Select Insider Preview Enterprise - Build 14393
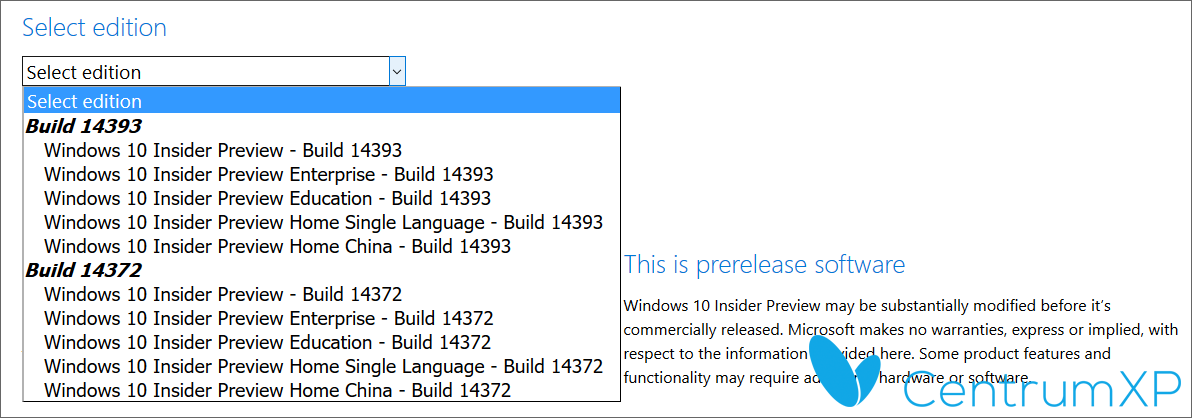Screen dimensions: 1192x418 (322, 174)
